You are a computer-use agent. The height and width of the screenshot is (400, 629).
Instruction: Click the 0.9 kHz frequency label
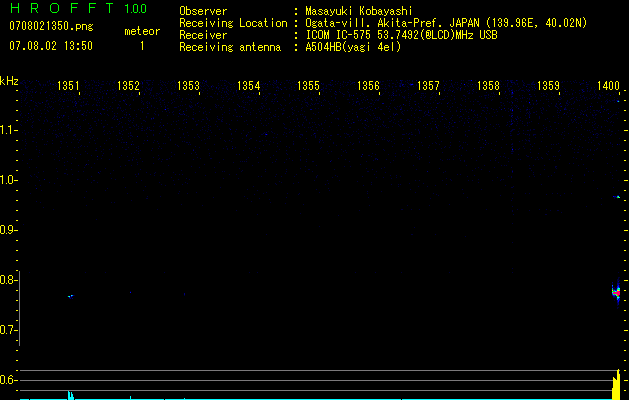tap(8, 230)
